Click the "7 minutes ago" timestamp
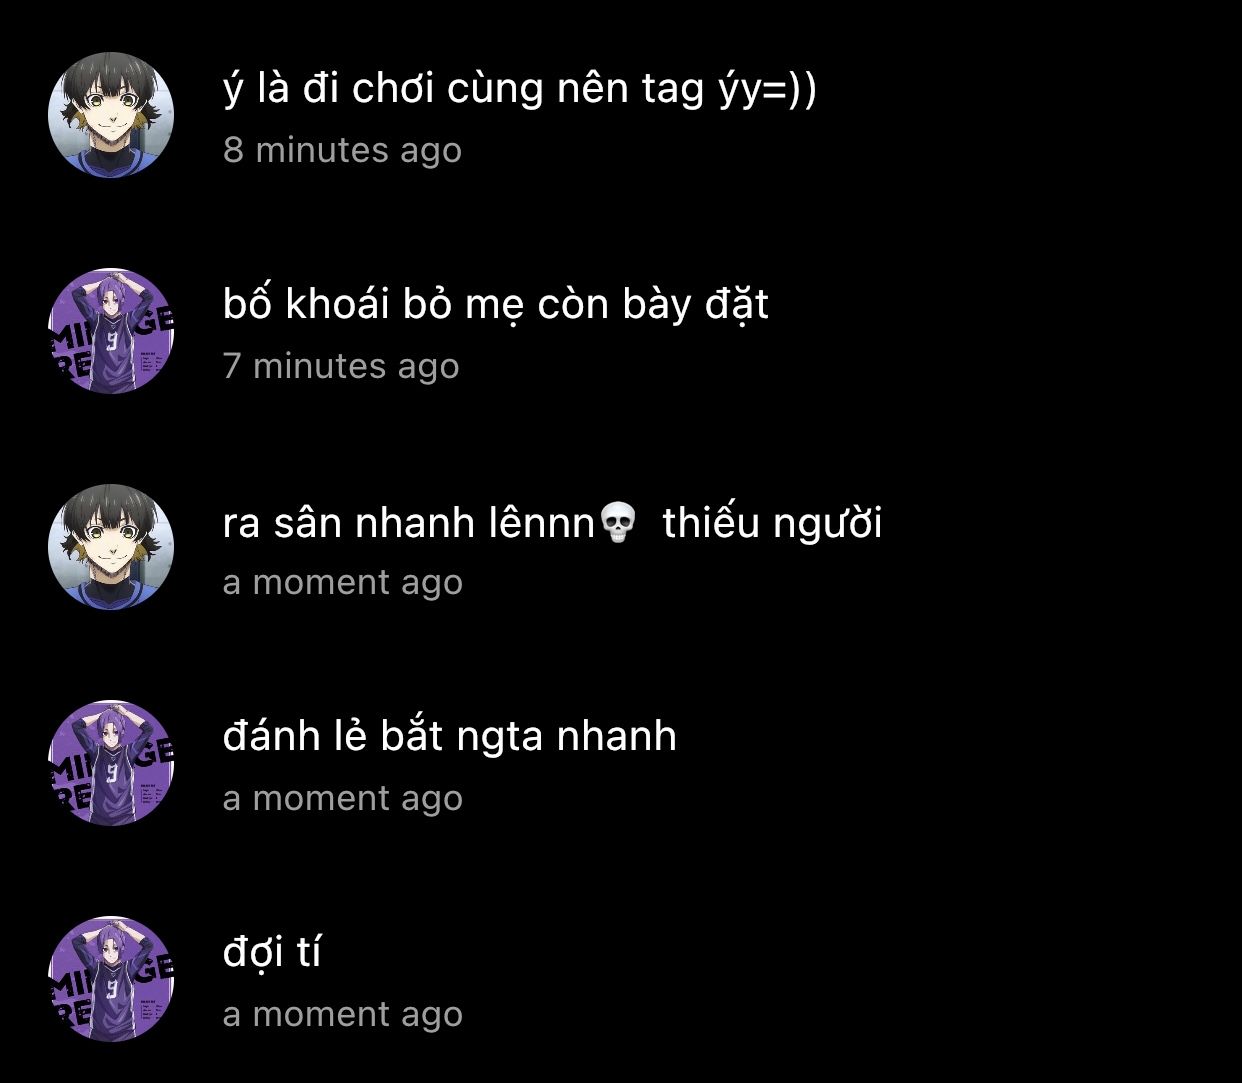Viewport: 1242px width, 1083px height. pos(341,366)
